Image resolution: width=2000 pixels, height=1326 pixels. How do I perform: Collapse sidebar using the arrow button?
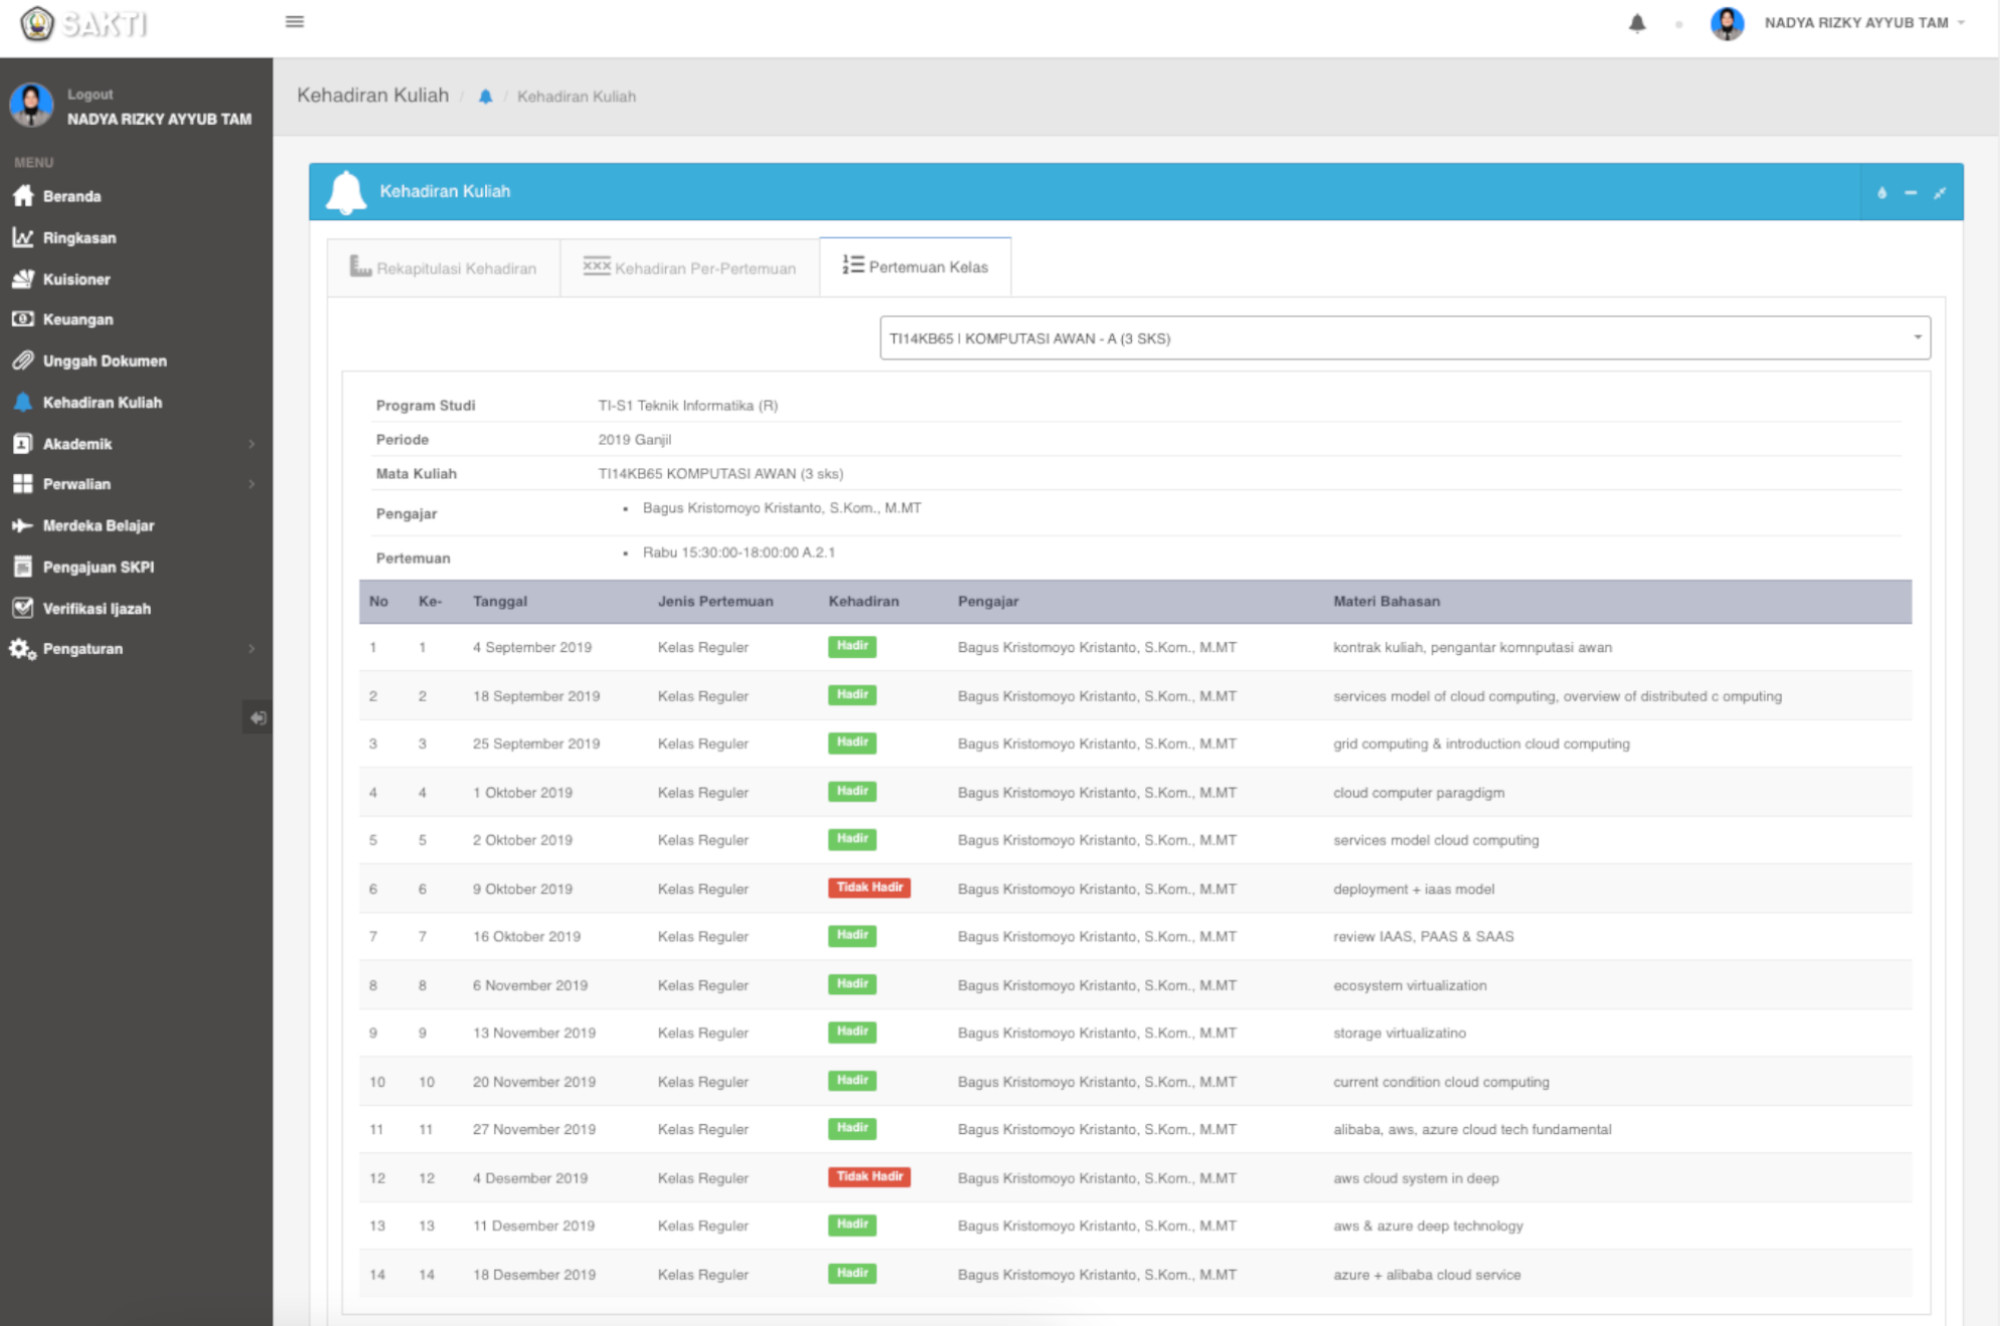257,717
